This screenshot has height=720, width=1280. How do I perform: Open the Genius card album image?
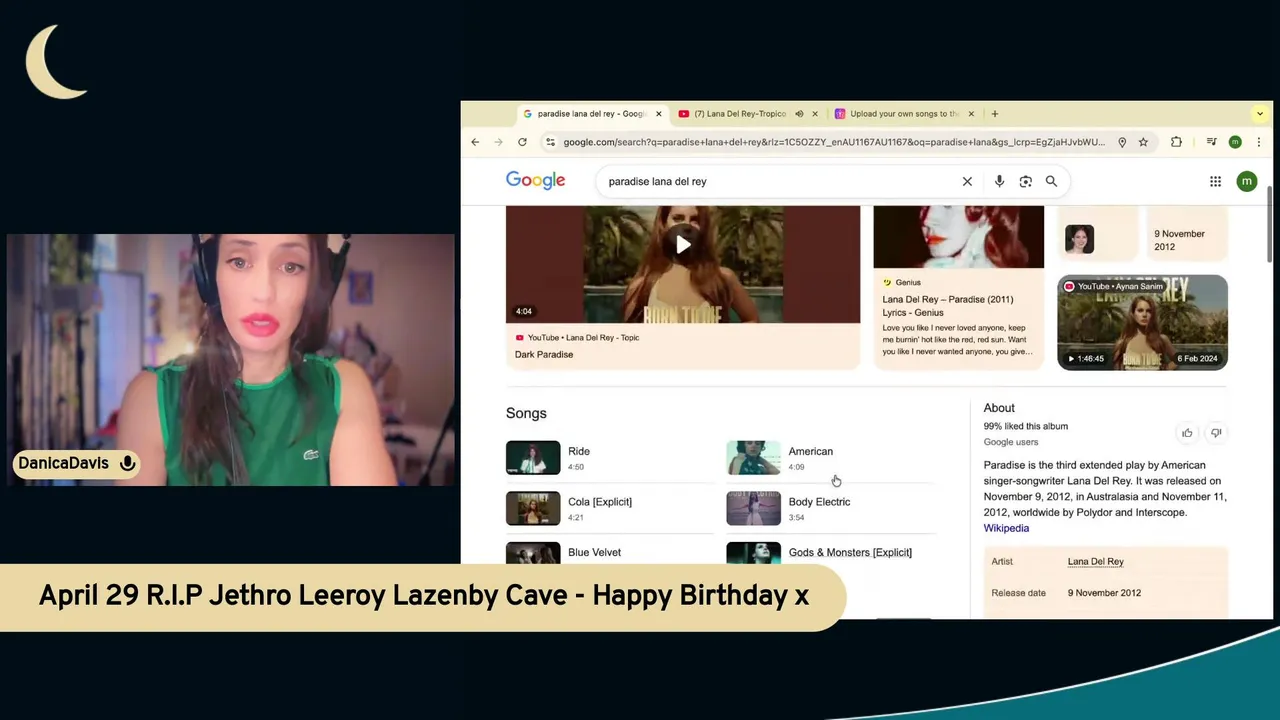(x=958, y=237)
